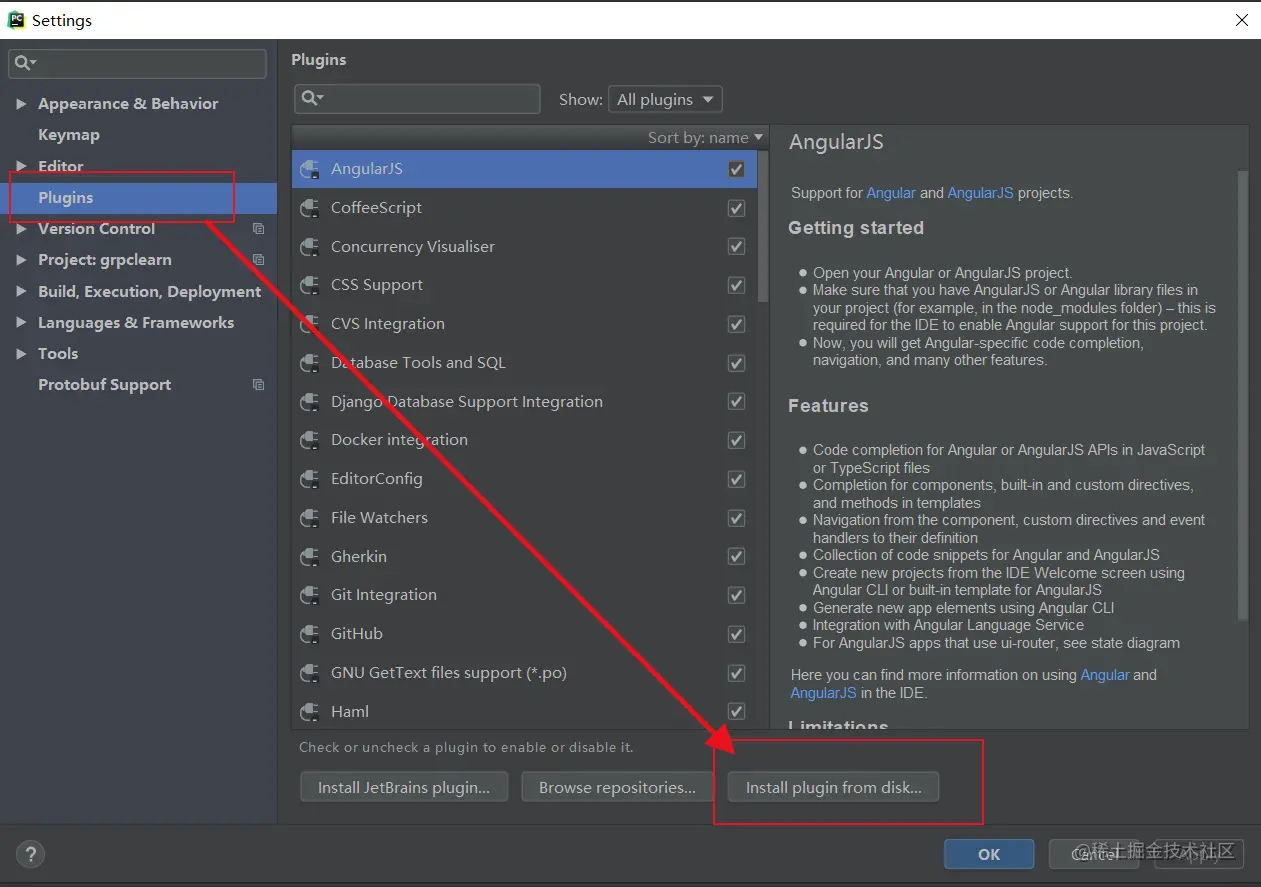1261x887 pixels.
Task: Select the Gherkin plugin row
Action: pyautogui.click(x=524, y=557)
